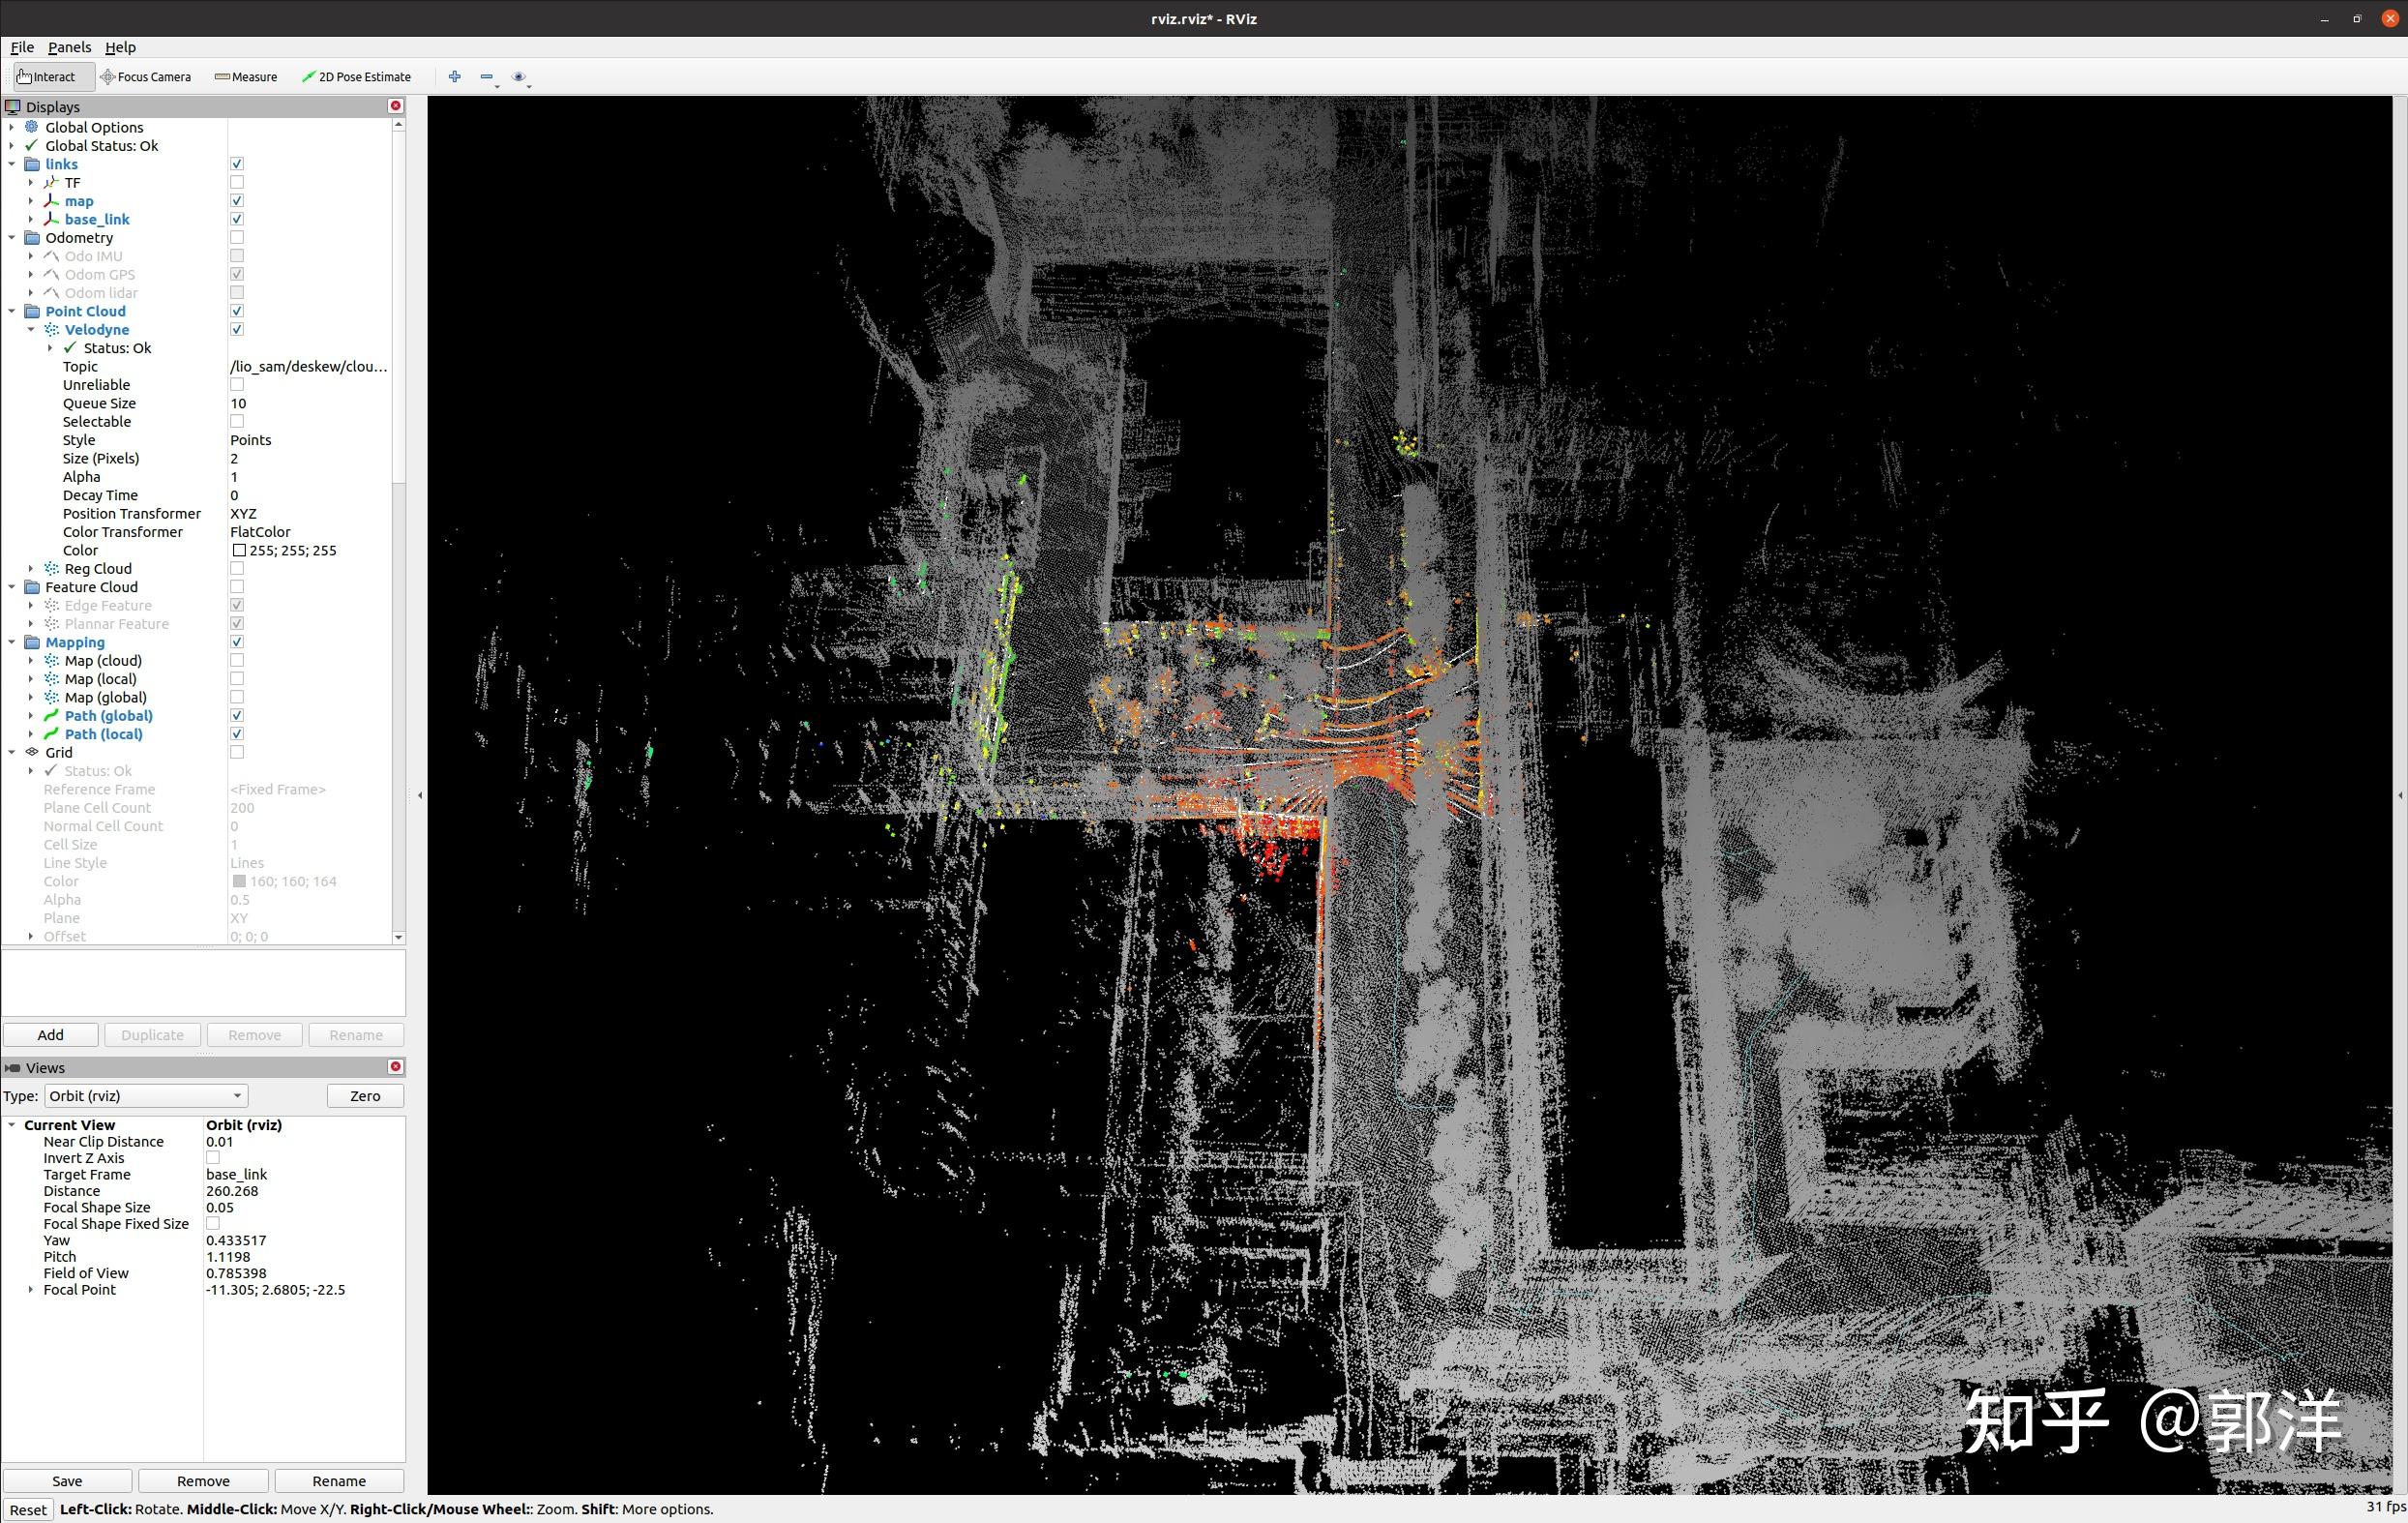The height and width of the screenshot is (1523, 2408).
Task: Toggle the Velodyne Unreliable checkbox
Action: tap(237, 385)
